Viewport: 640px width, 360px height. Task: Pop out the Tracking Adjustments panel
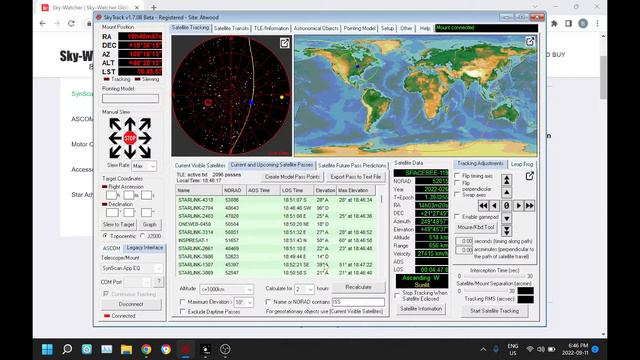[529, 176]
